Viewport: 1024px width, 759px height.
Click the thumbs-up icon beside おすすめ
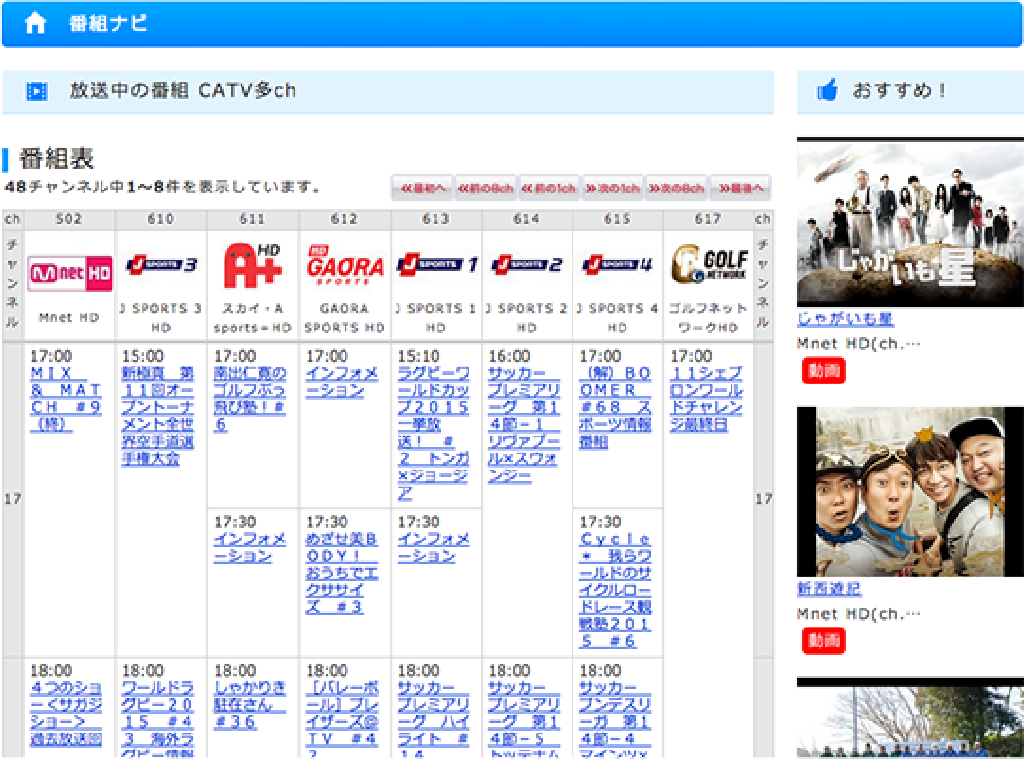click(x=826, y=92)
